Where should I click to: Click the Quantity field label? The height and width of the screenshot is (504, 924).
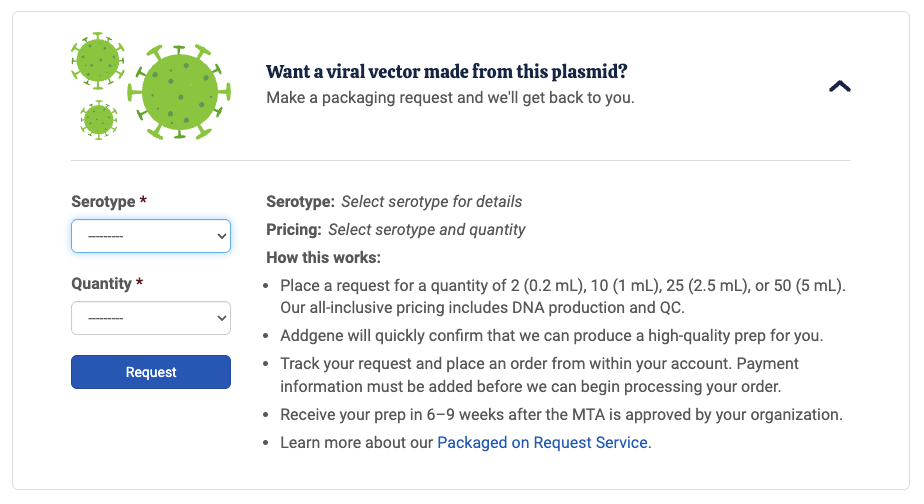tap(101, 284)
